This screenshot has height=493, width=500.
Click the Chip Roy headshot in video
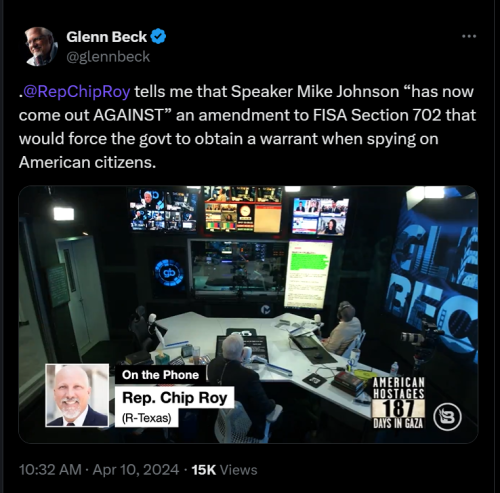tap(77, 395)
